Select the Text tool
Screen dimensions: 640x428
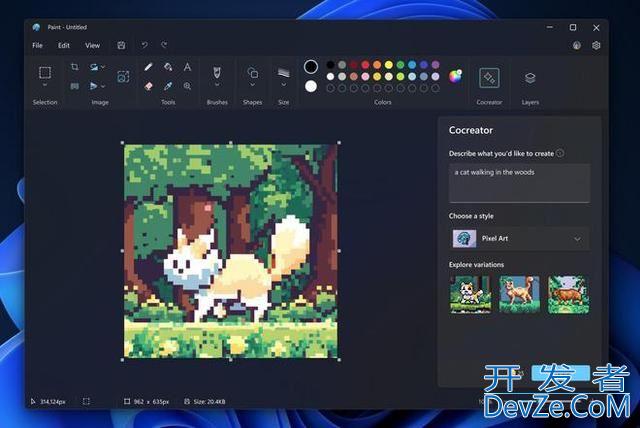tap(187, 67)
